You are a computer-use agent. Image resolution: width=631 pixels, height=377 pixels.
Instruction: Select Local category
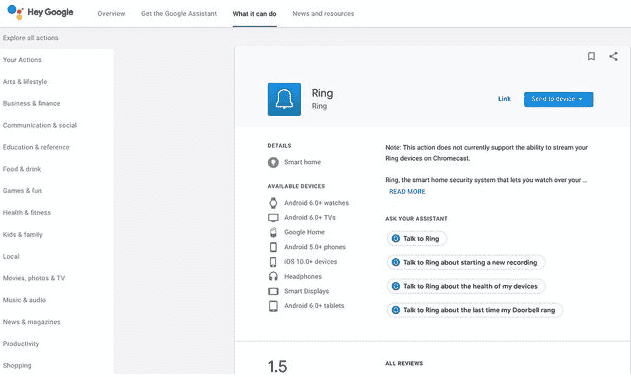pyautogui.click(x=11, y=256)
